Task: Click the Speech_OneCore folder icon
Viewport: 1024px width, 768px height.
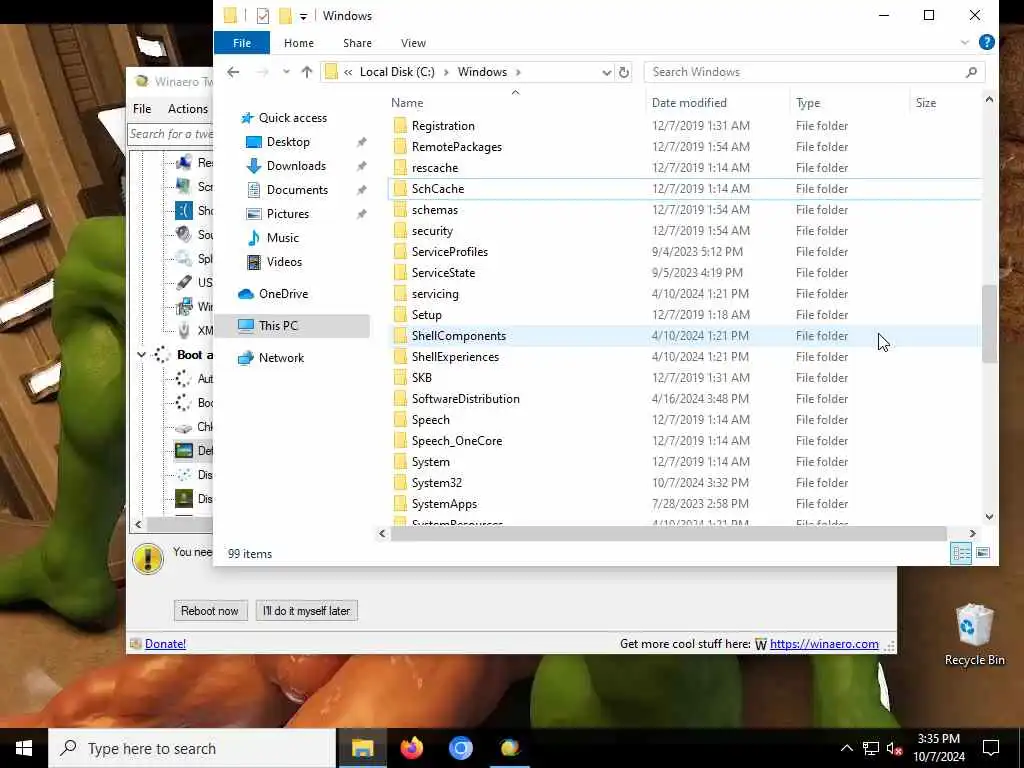Action: (400, 441)
